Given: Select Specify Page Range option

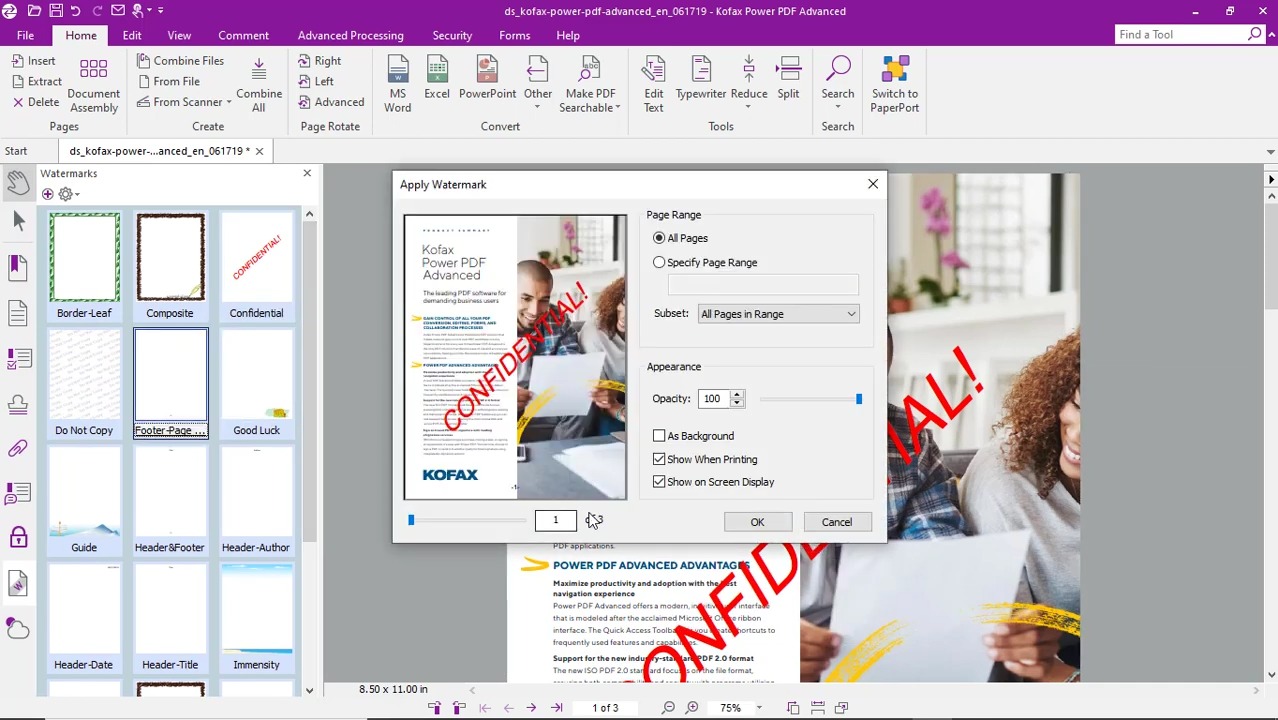Looking at the screenshot, I should tap(659, 262).
